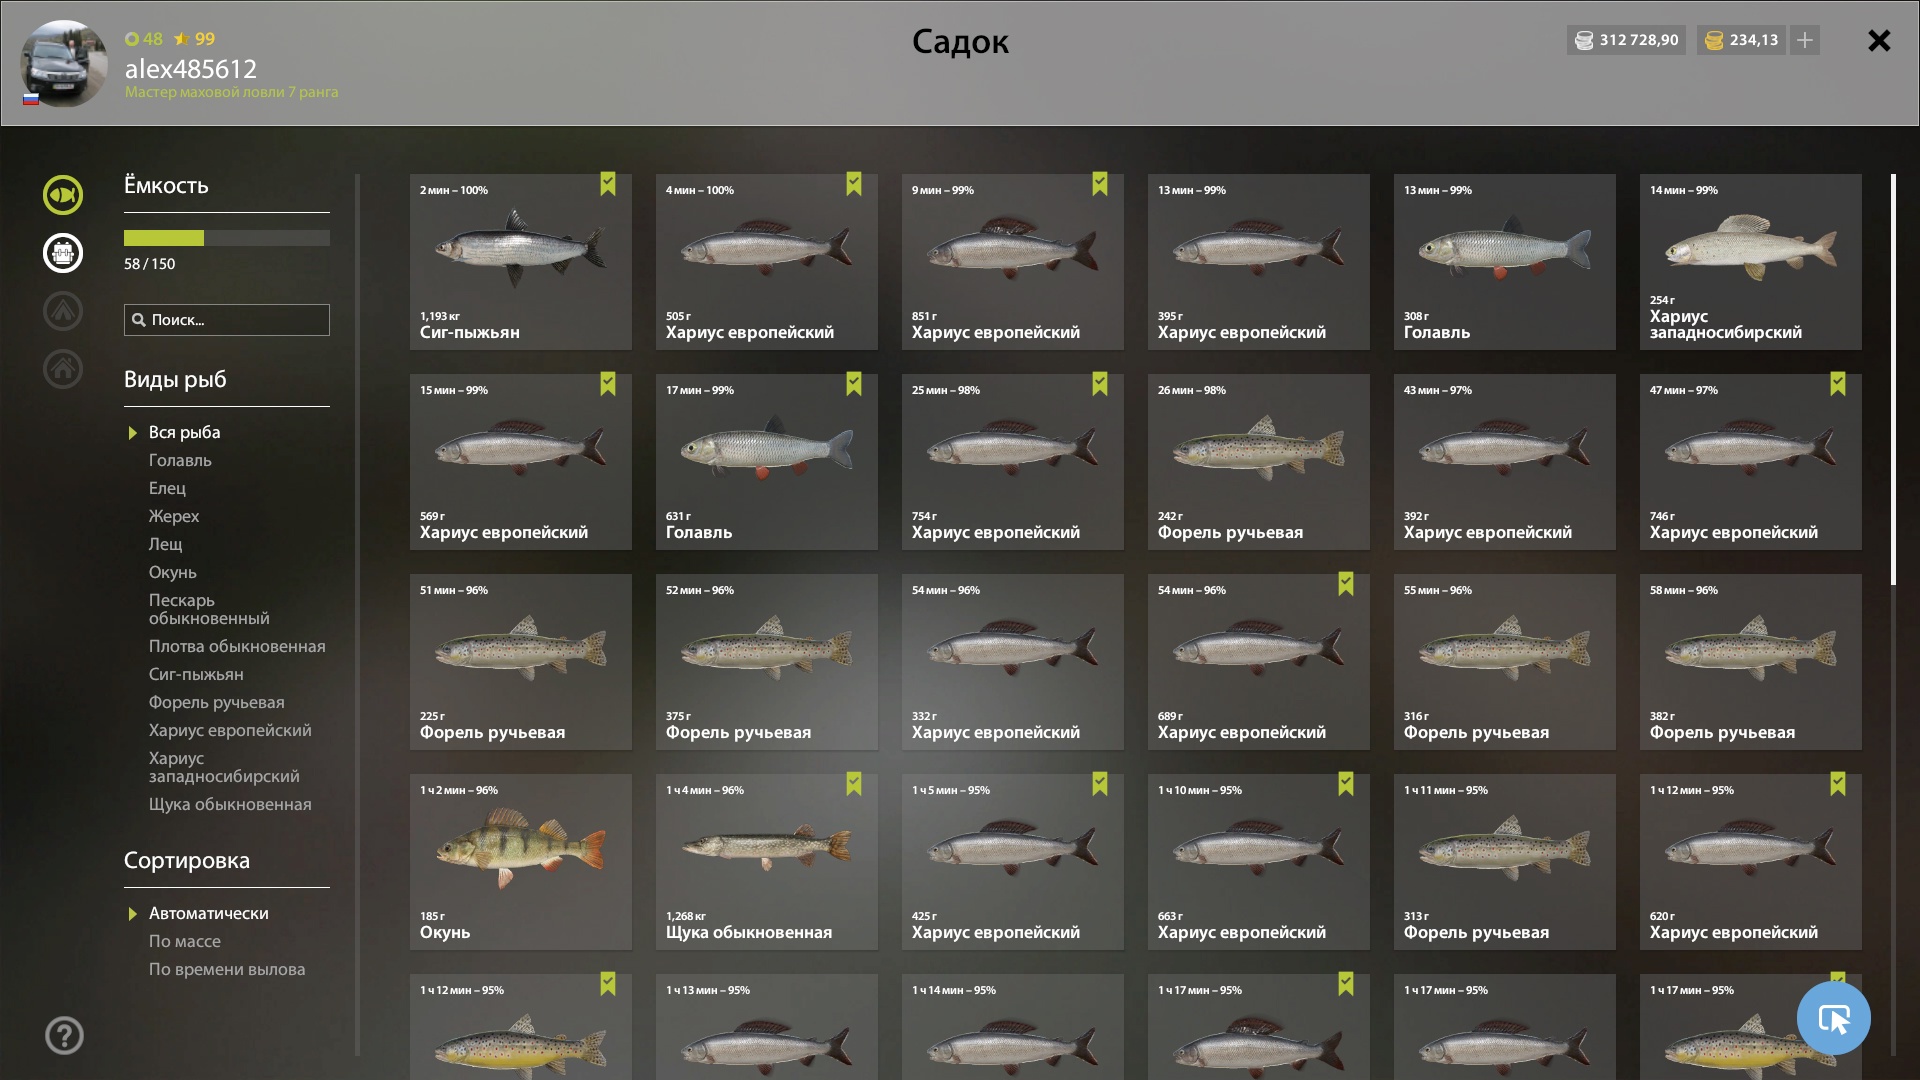
Task: Select sort option По массе
Action: pyautogui.click(x=185, y=941)
